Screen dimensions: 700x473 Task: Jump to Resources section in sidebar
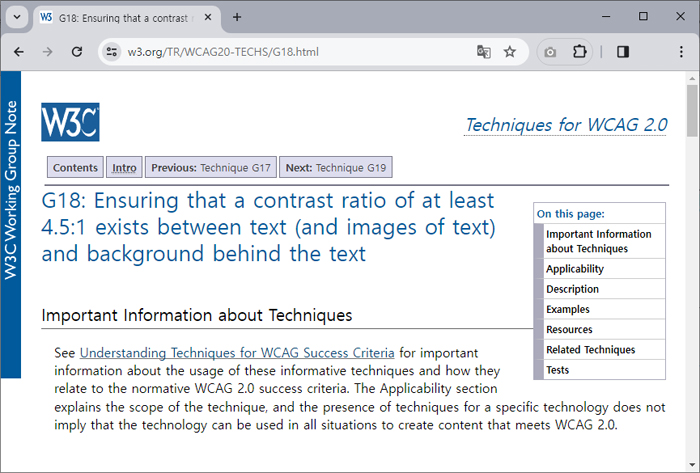[x=599, y=329]
